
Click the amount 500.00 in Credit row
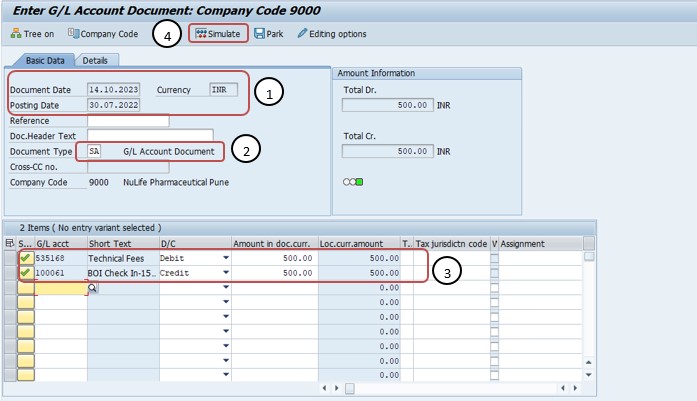275,273
